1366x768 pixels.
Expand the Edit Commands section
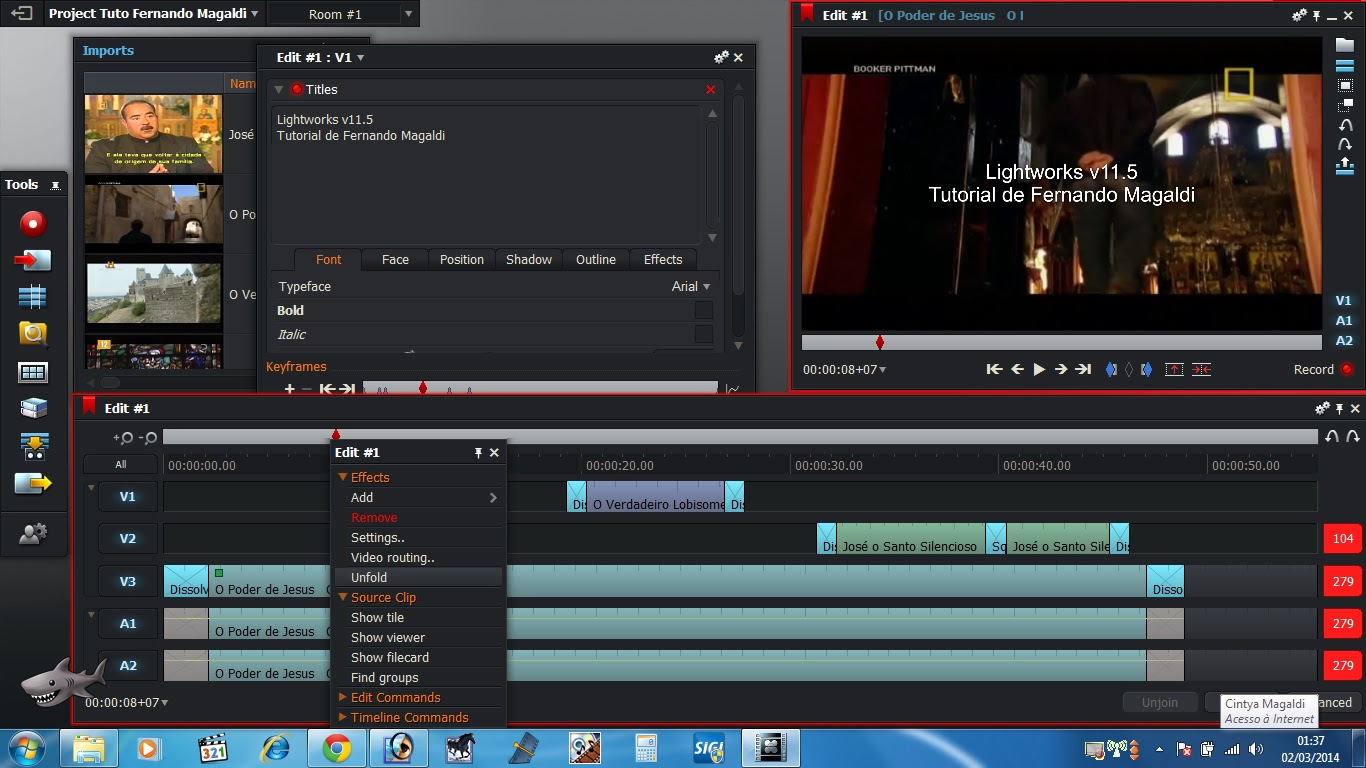(x=343, y=697)
